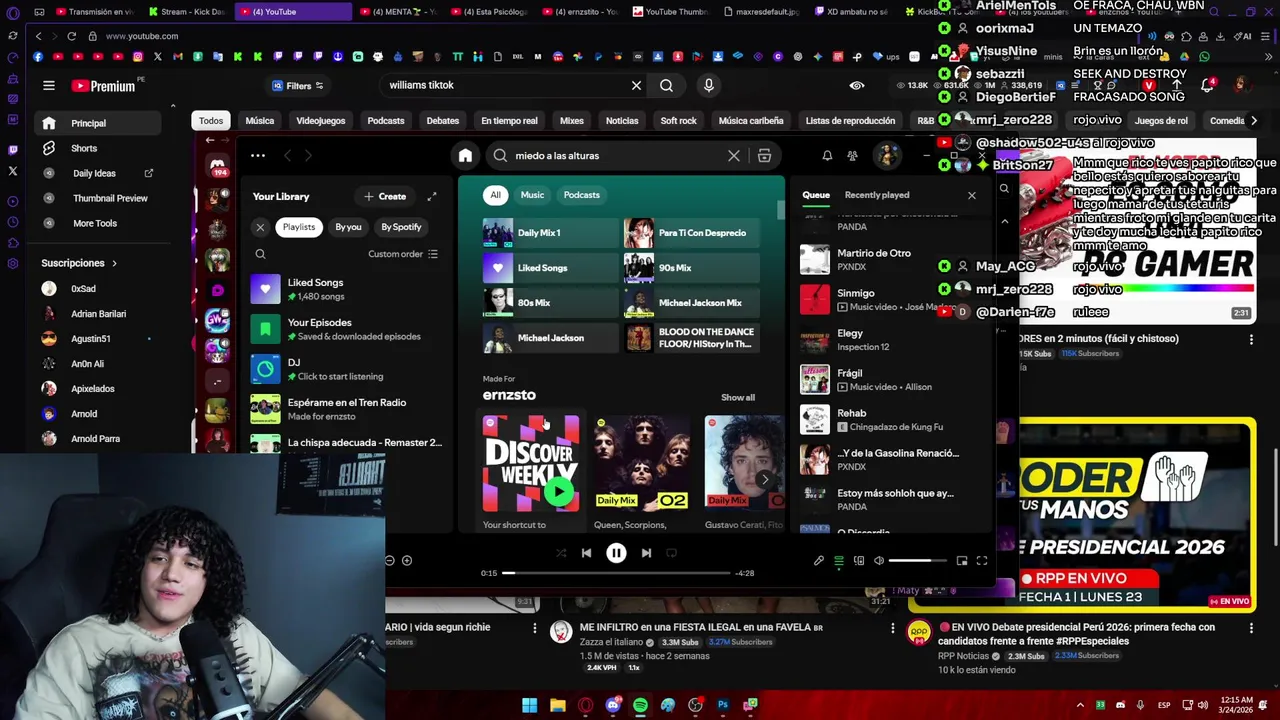Mute Spotify with the speaker icon
This screenshot has height=720, width=1280.
coord(879,561)
